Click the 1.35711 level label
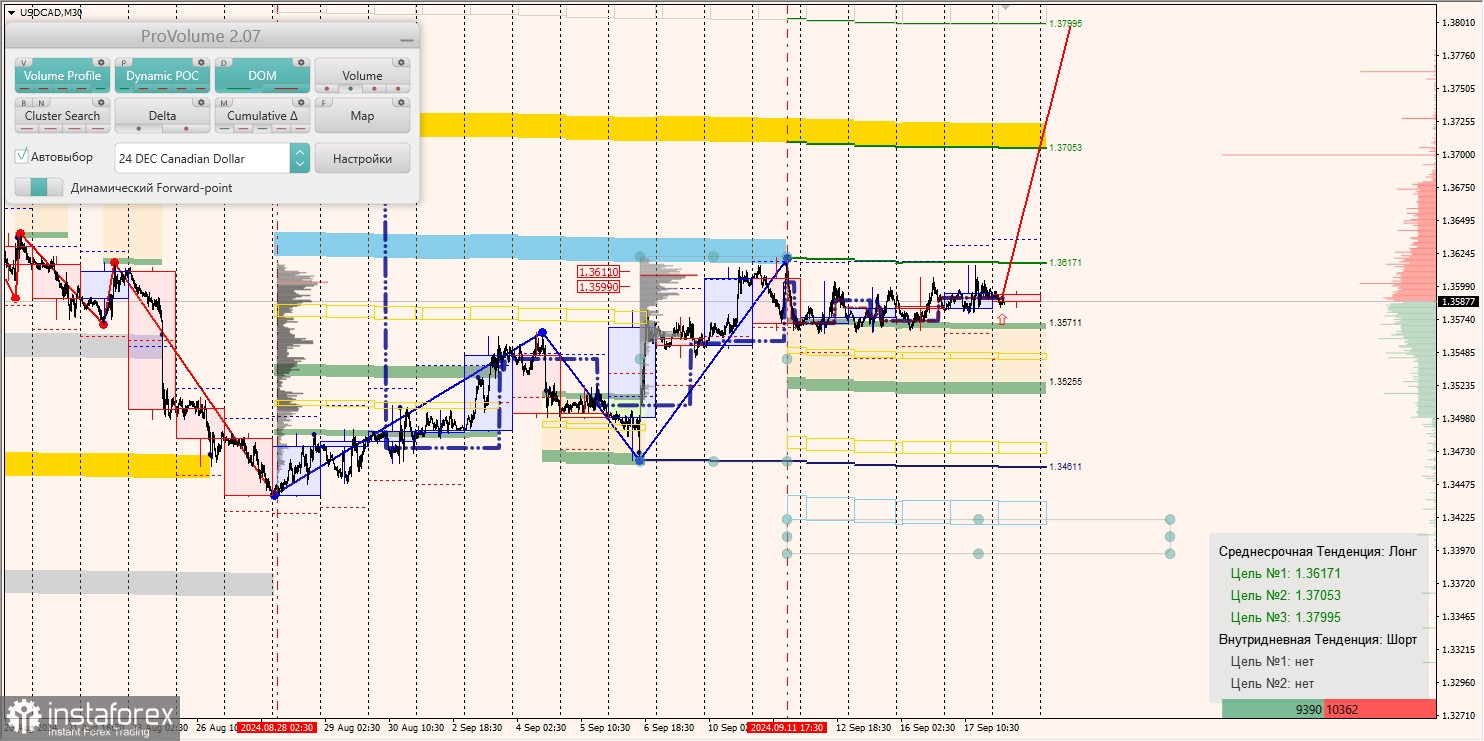This screenshot has height=741, width=1484. coord(1065,323)
